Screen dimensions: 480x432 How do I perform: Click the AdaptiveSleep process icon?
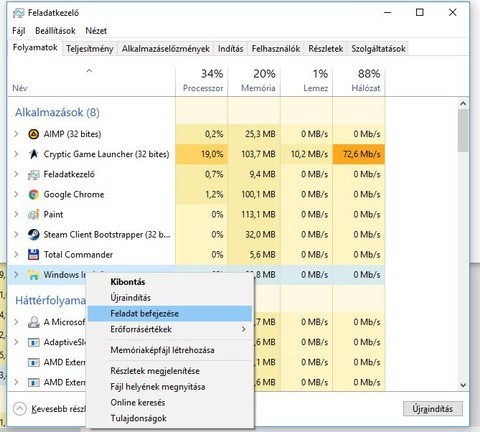(33, 342)
